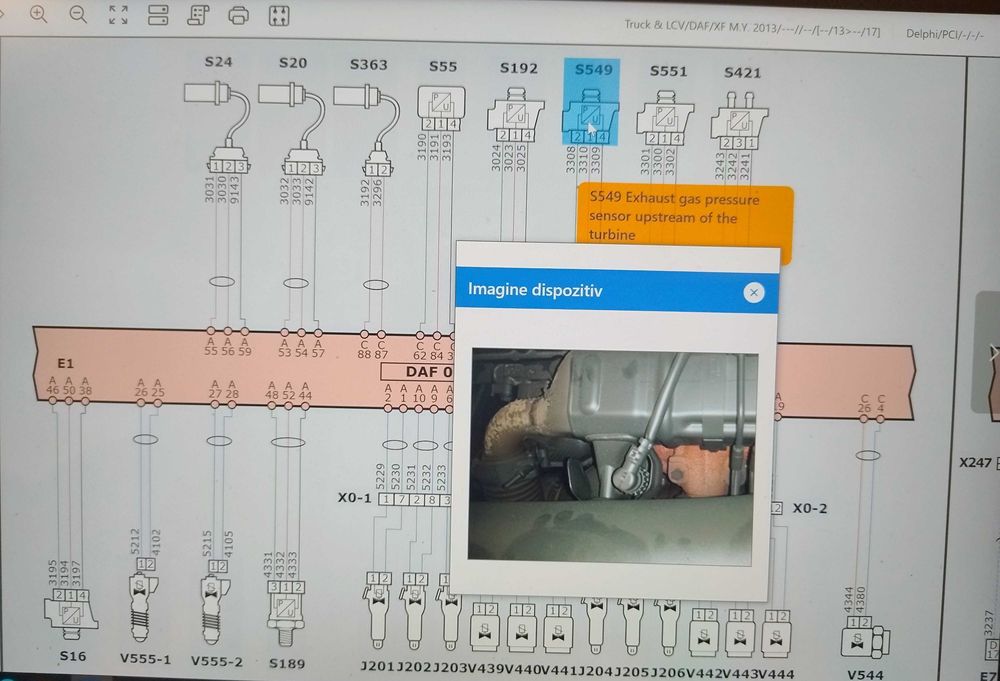Zoom out using the magnifier minus icon
The width and height of the screenshot is (1000, 681).
point(78,13)
